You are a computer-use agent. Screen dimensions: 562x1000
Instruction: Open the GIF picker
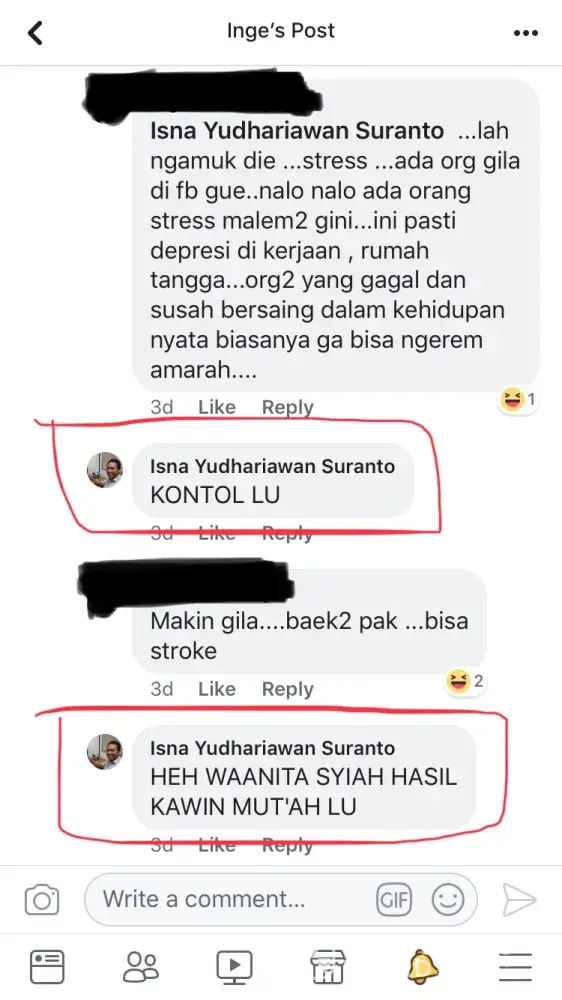[394, 900]
